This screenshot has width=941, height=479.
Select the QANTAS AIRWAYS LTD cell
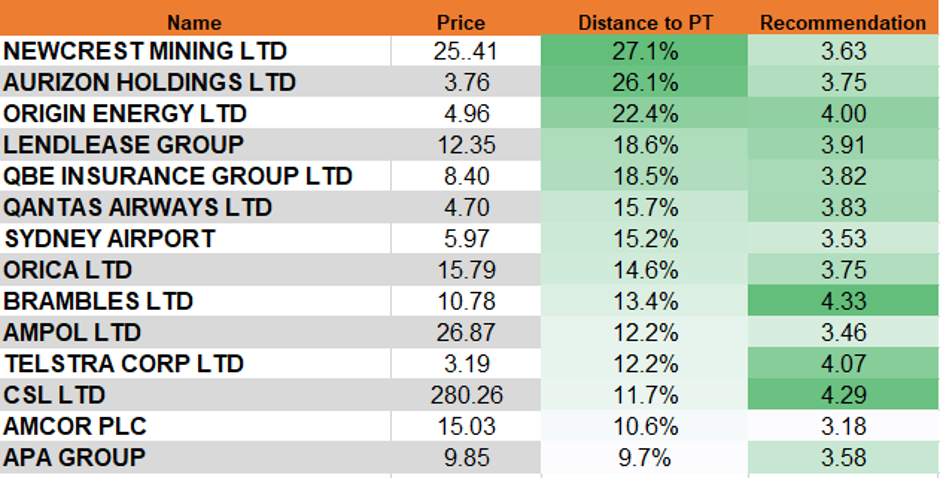[x=195, y=206]
